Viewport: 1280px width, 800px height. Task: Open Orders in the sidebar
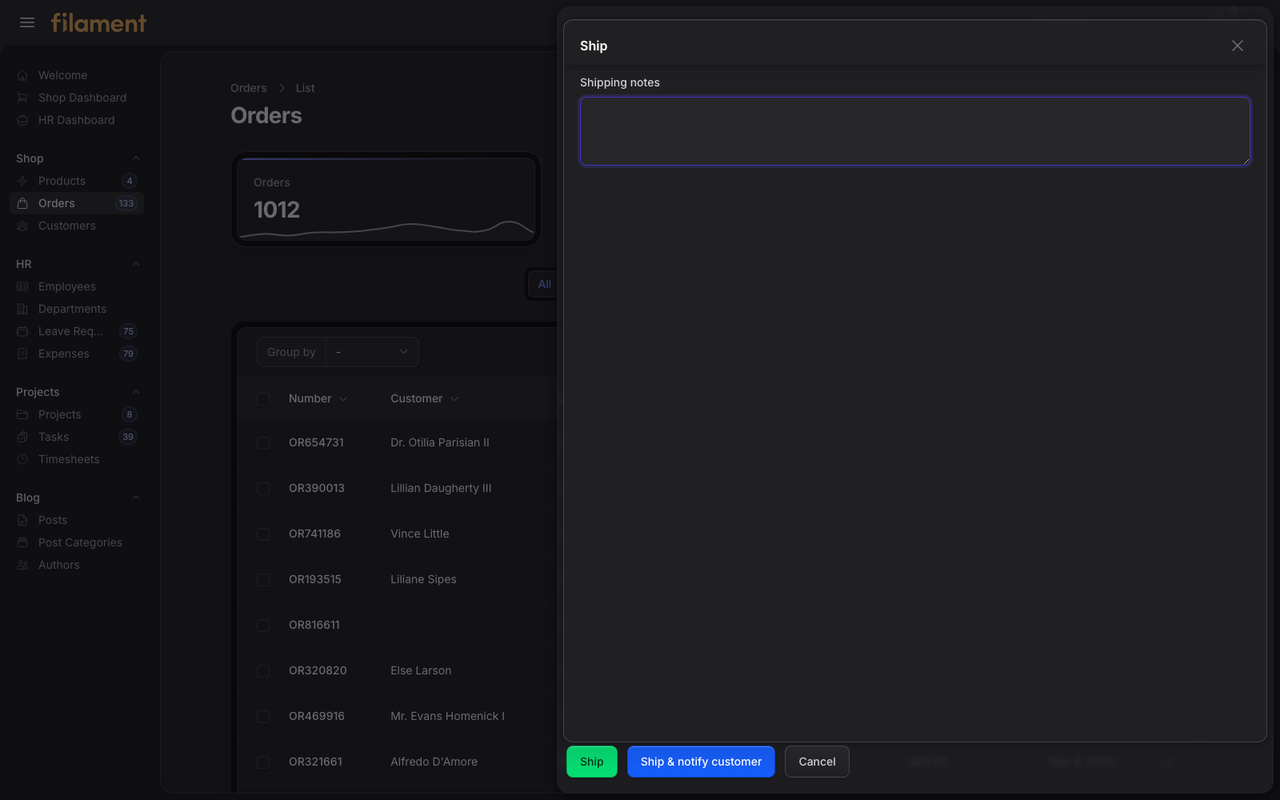(x=77, y=203)
